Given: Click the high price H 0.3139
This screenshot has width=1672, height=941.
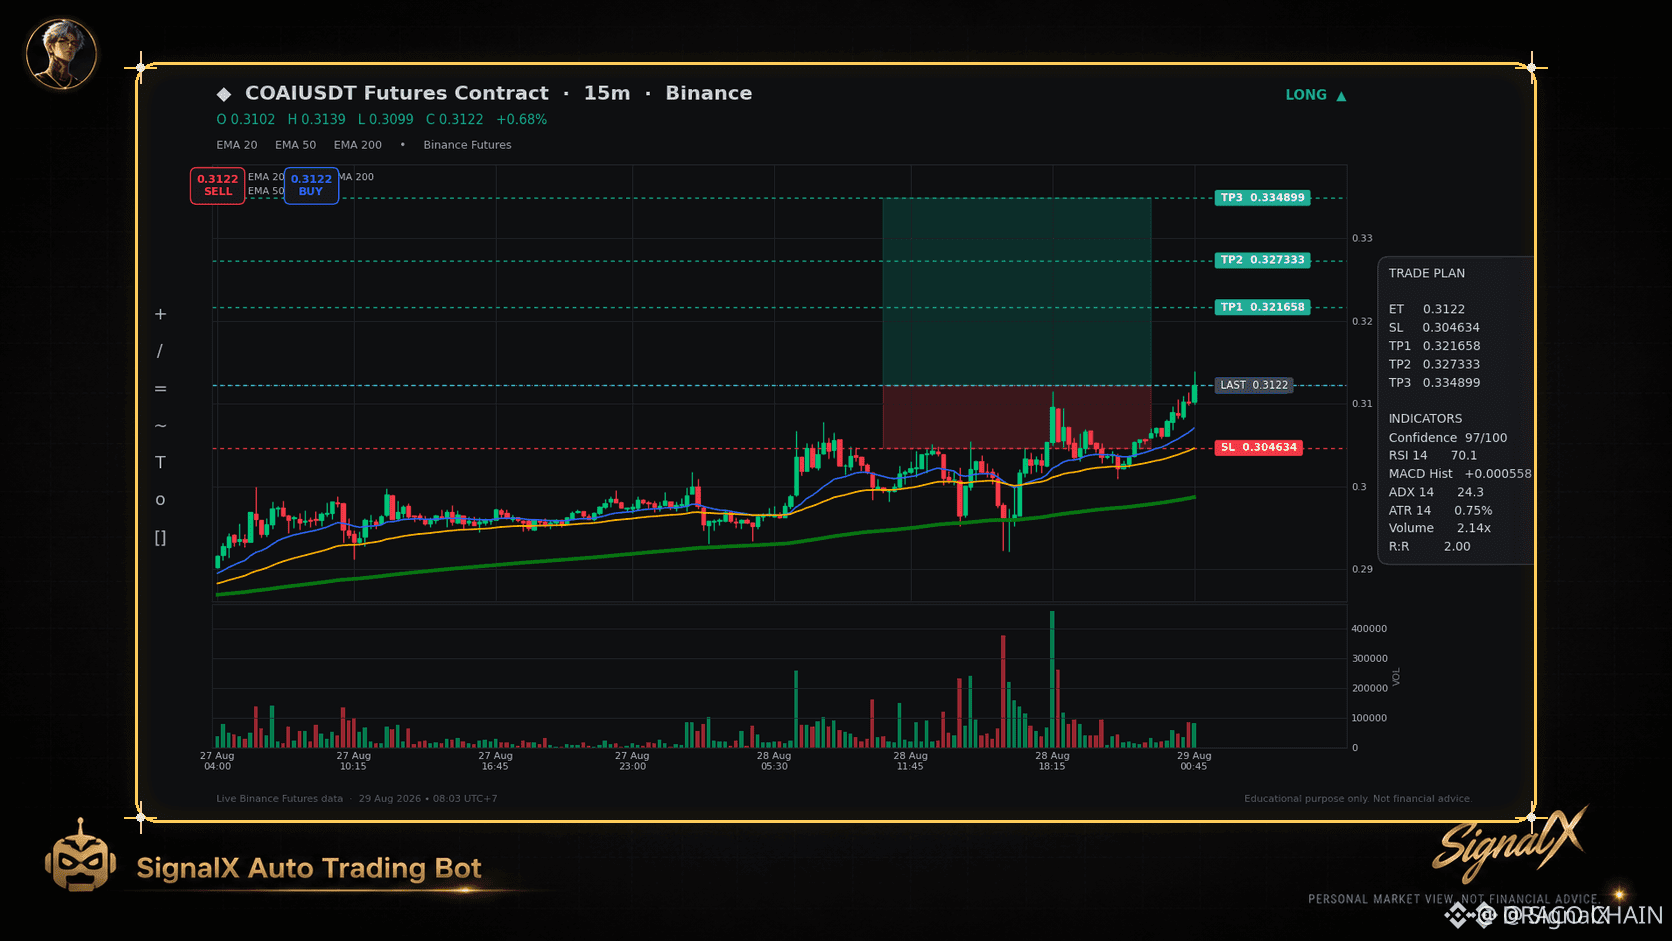Looking at the screenshot, I should tap(317, 119).
